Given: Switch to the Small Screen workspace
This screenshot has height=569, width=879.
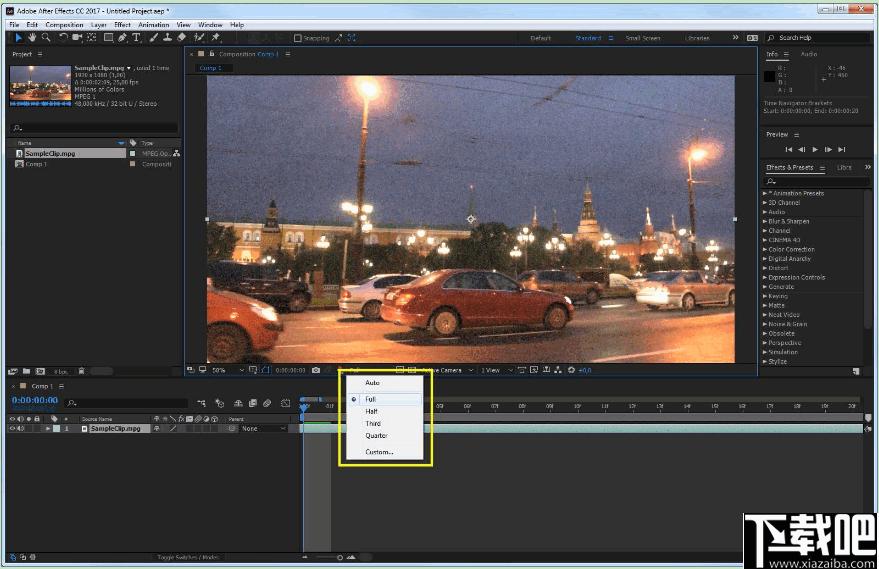Looking at the screenshot, I should 642,38.
